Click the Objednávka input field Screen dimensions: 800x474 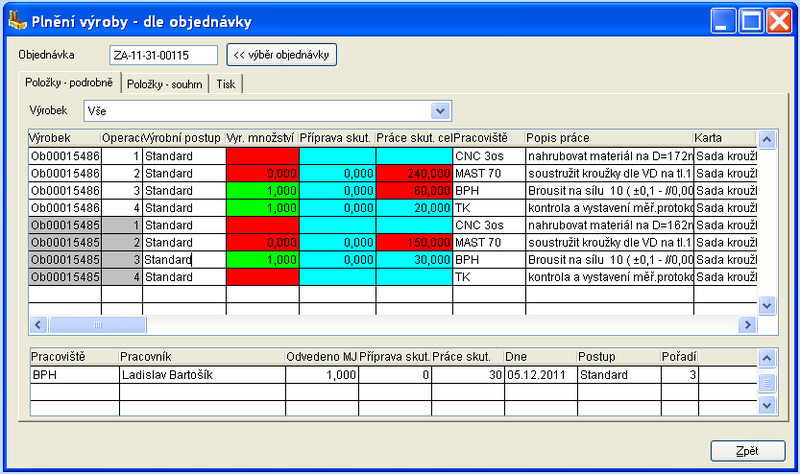pyautogui.click(x=163, y=55)
